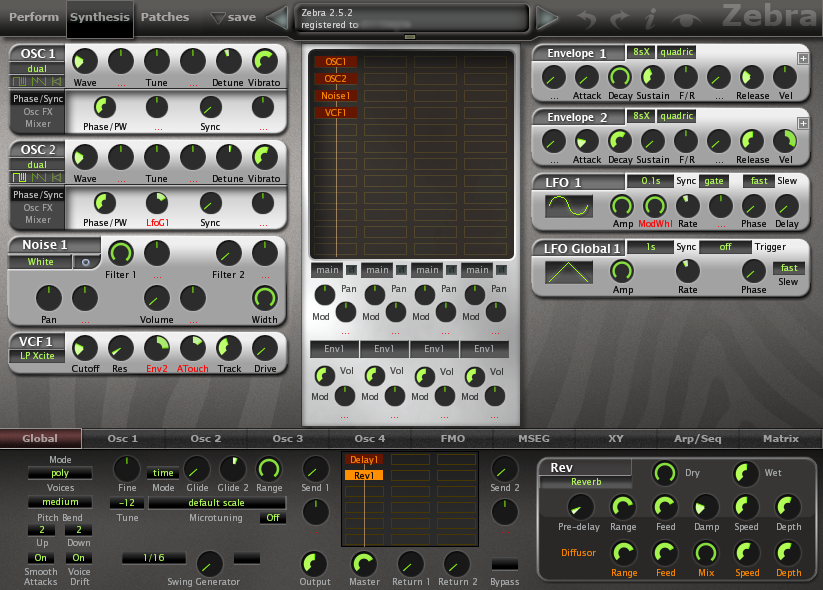This screenshot has width=823, height=590.
Task: Click the OSC2 module in the grid
Action: [335, 79]
